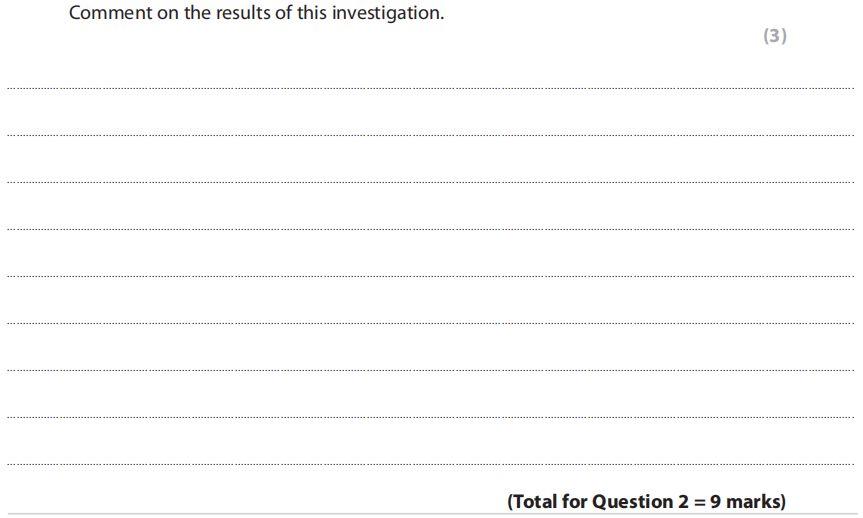
Task: Click the solid rule below the total
Action: point(430,514)
